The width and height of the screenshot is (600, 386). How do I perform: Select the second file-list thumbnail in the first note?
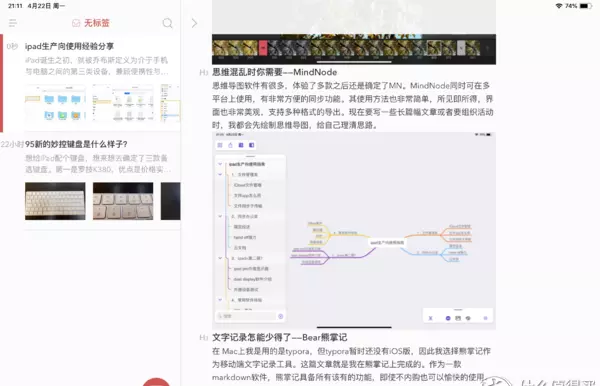123,103
